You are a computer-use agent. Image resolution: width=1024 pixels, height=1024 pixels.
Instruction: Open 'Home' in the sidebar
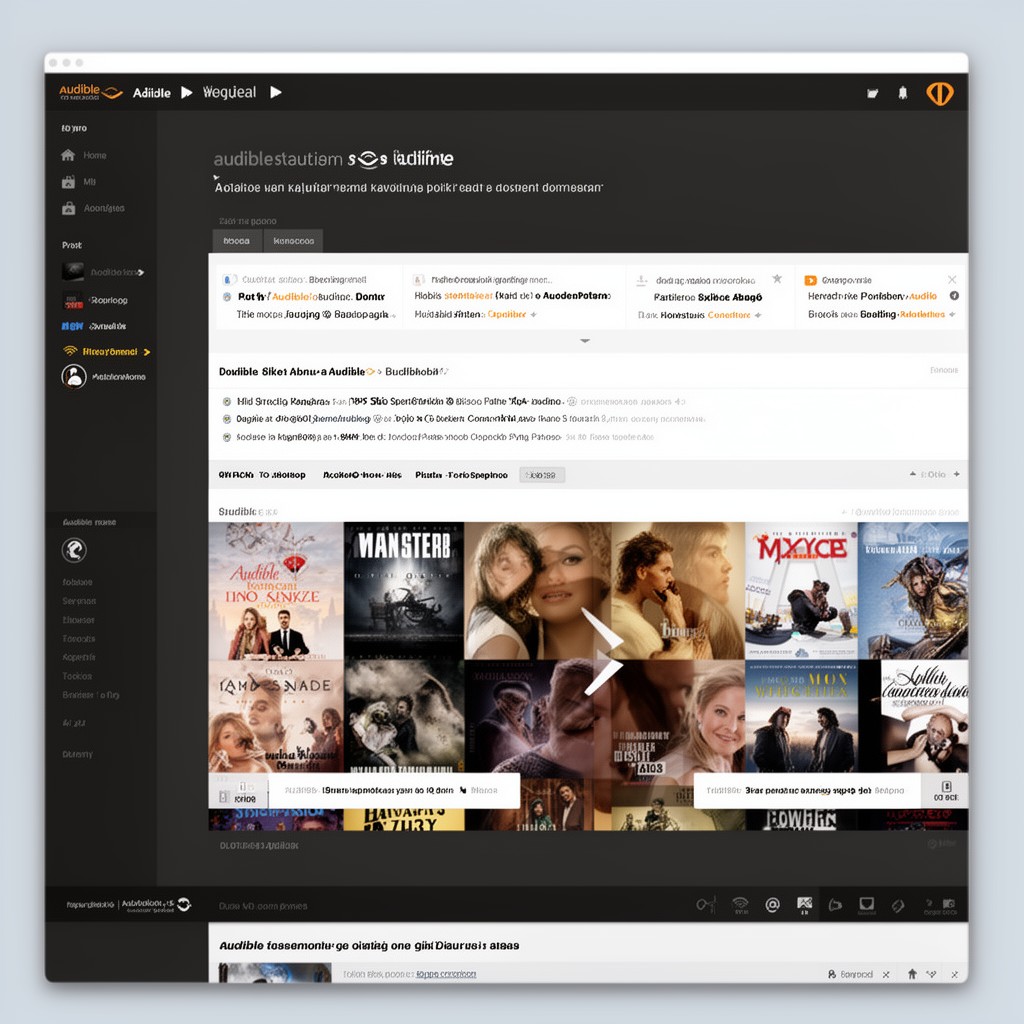95,155
